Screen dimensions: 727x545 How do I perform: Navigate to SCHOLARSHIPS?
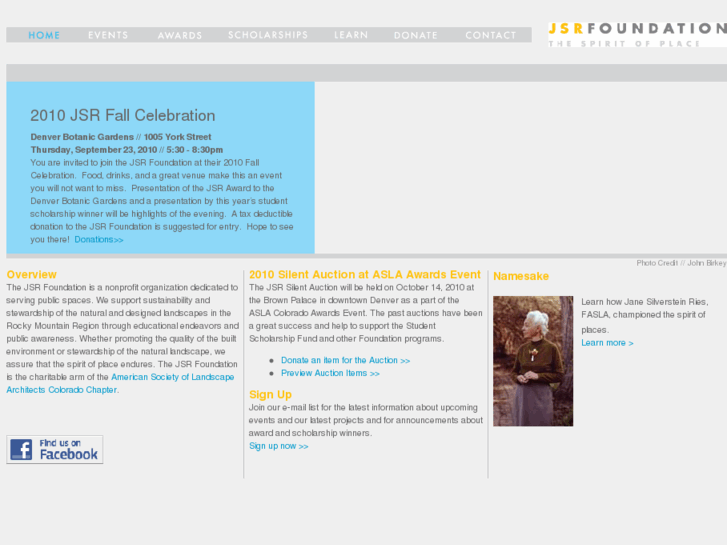coord(268,35)
